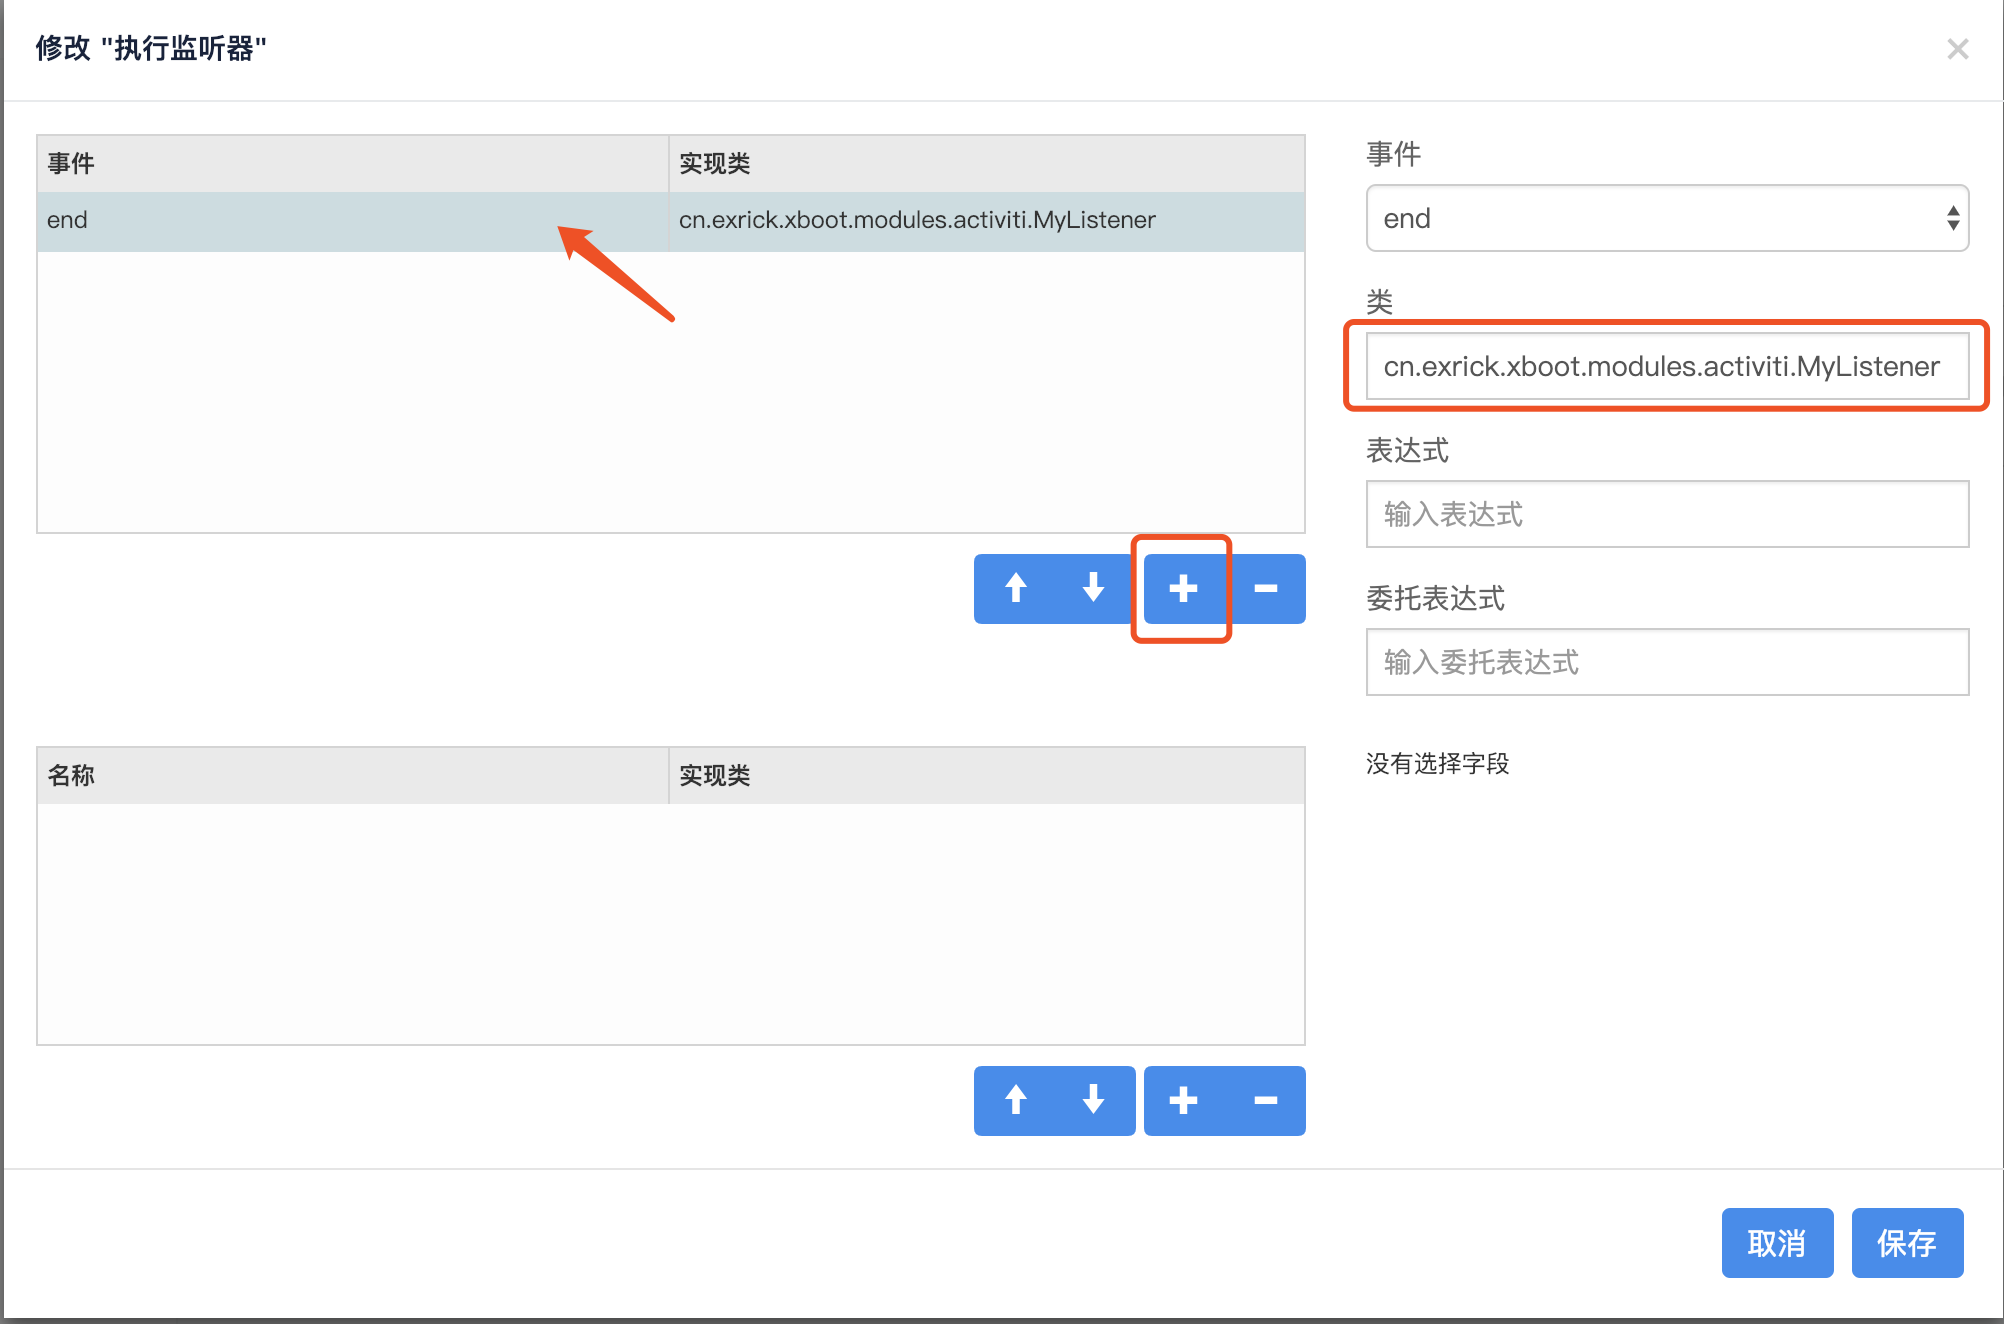Click the 保存 save button
This screenshot has height=1324, width=2004.
pyautogui.click(x=1907, y=1243)
